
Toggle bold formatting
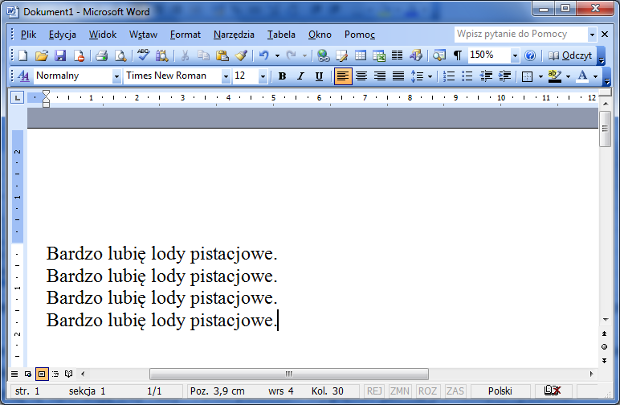282,76
